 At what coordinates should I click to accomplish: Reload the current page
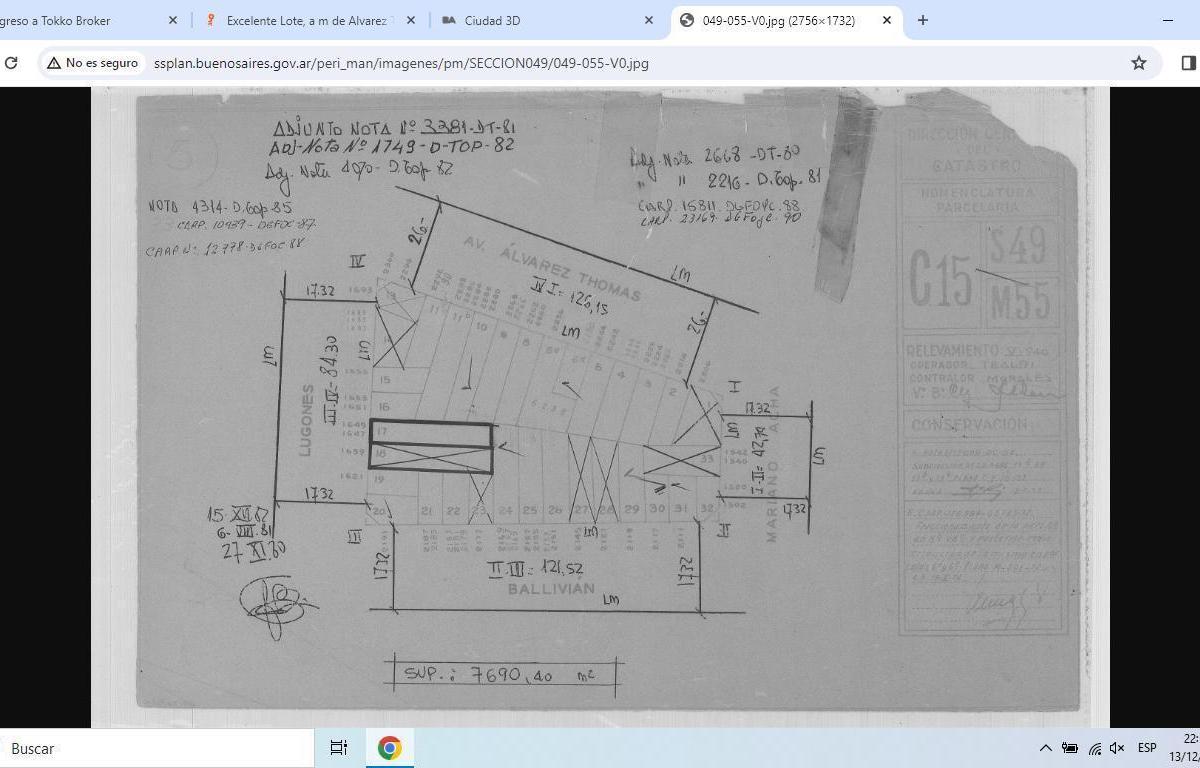(11, 63)
